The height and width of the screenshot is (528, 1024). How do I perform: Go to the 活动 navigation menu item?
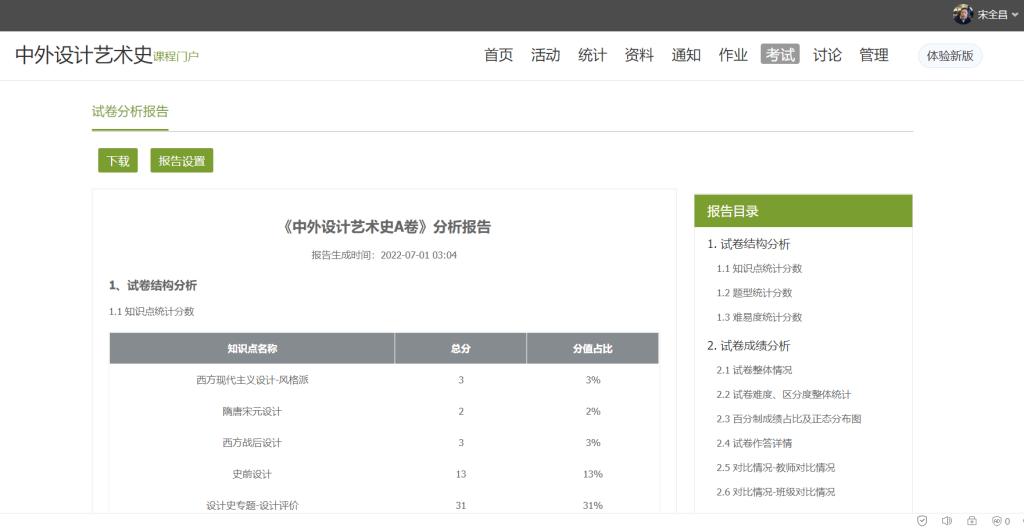[545, 55]
